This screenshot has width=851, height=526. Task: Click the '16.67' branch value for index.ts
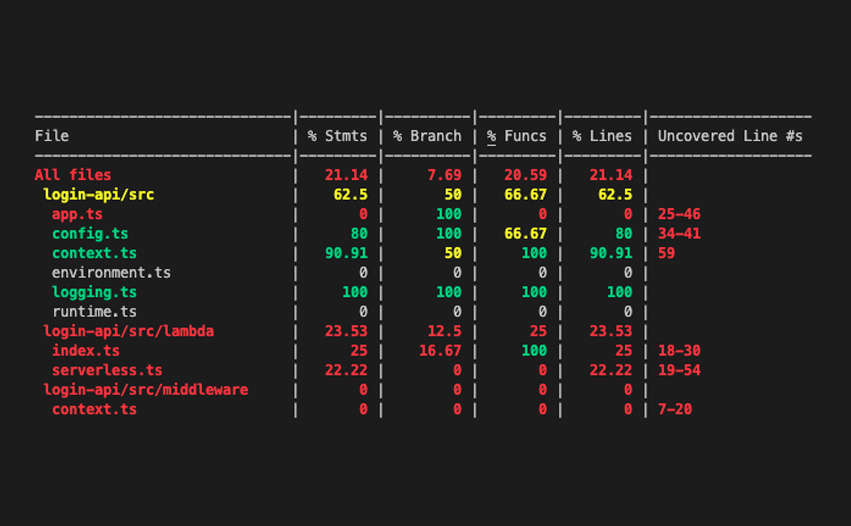point(440,351)
